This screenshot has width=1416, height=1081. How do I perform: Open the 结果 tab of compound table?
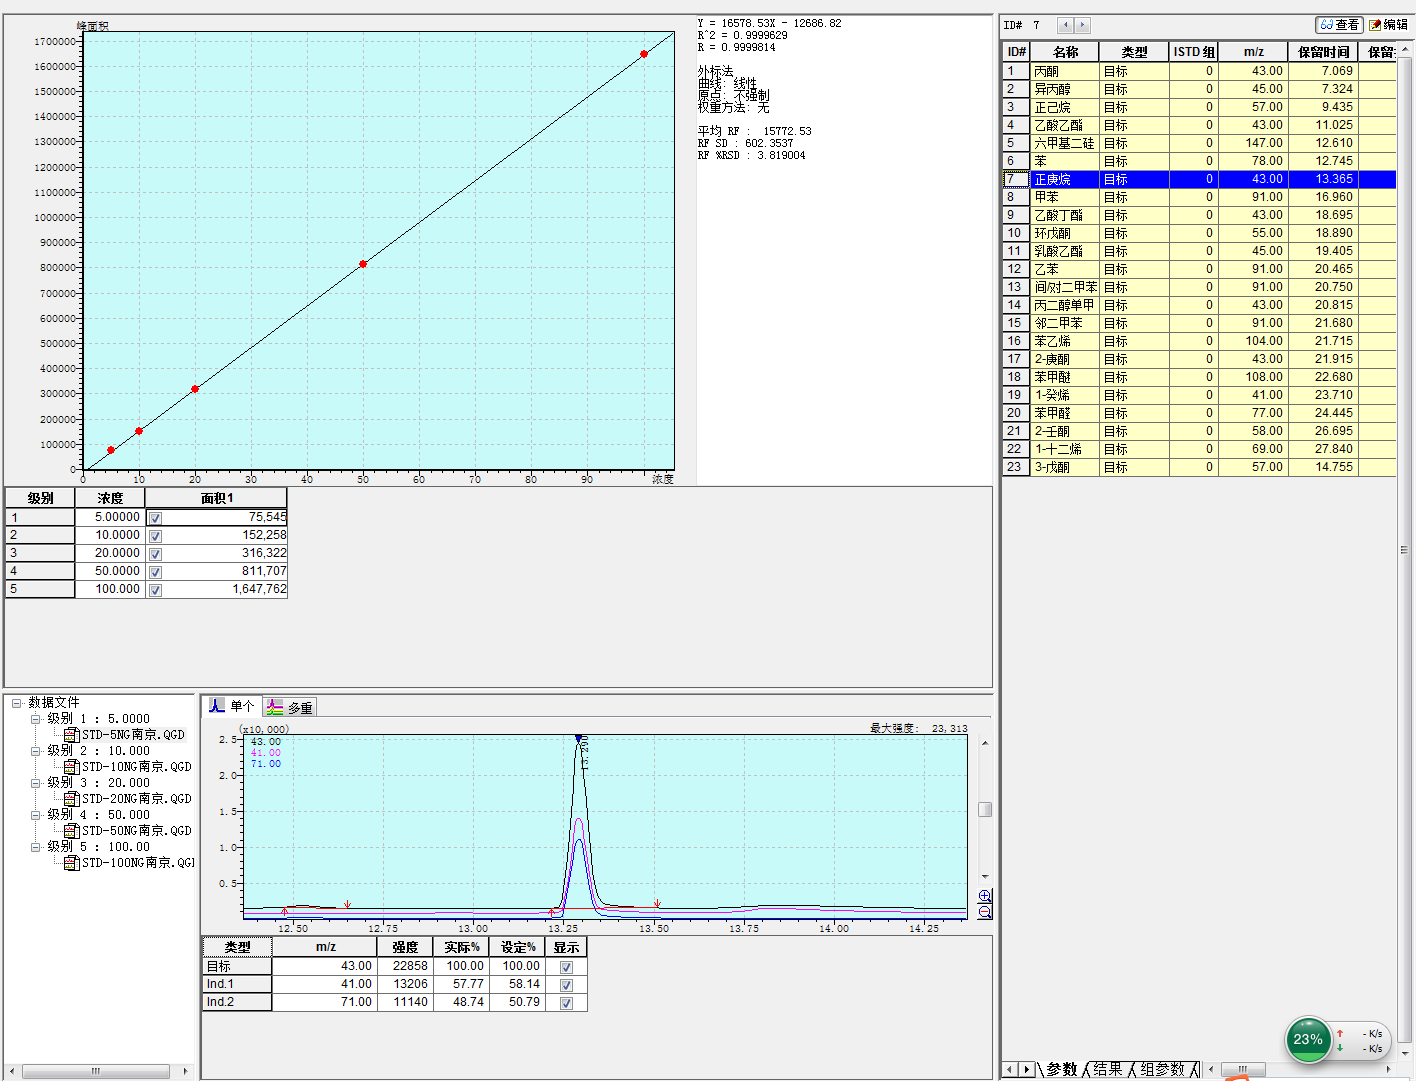coord(1108,1069)
